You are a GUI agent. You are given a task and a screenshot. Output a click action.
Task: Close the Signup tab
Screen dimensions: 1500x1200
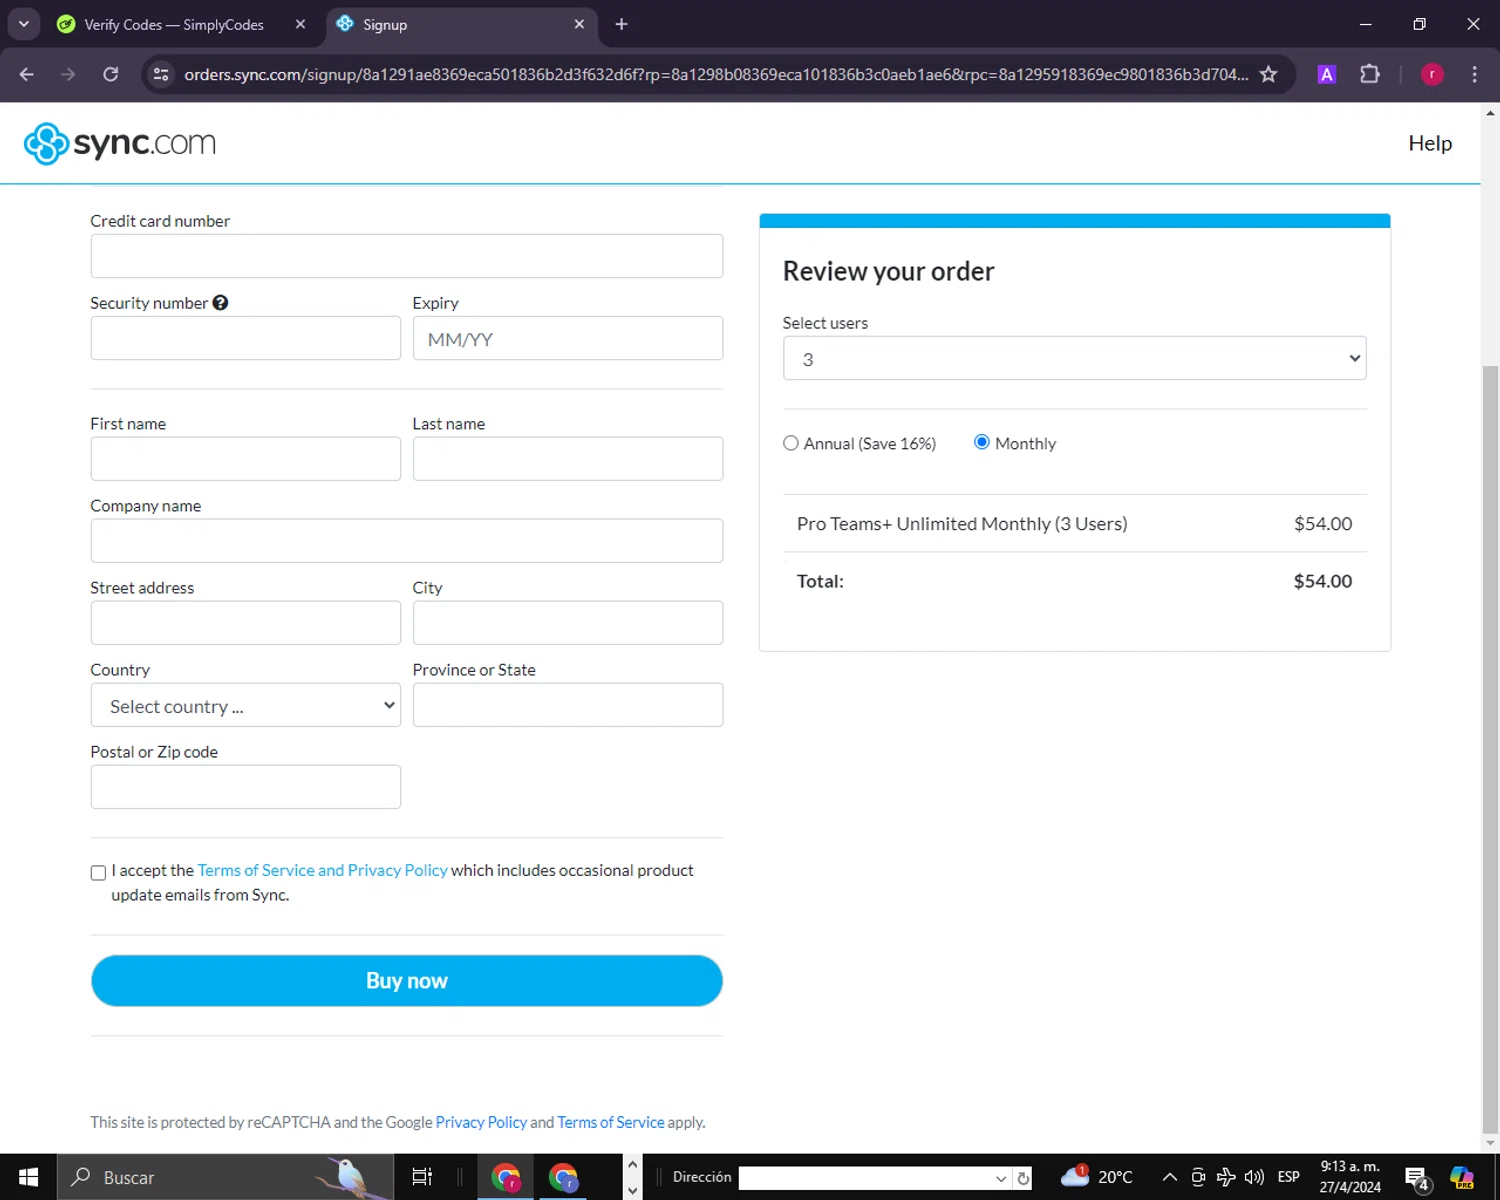[x=579, y=24]
